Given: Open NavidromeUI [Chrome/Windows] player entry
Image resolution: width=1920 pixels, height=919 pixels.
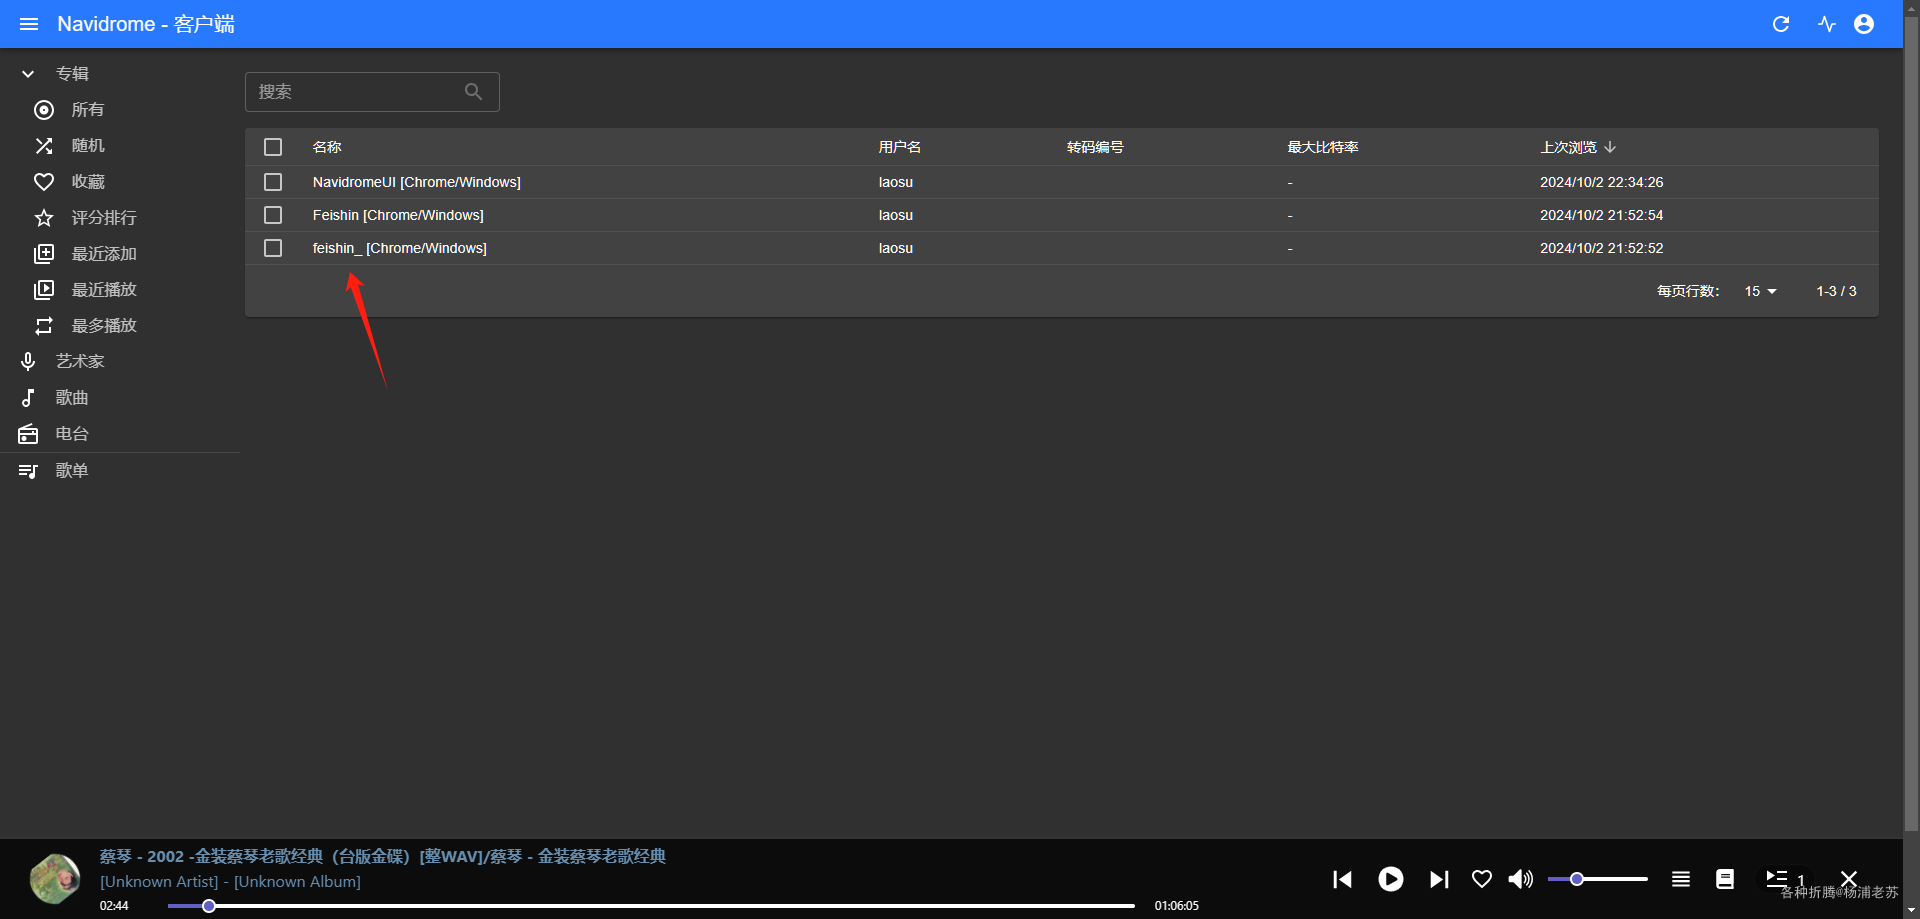Looking at the screenshot, I should 416,182.
